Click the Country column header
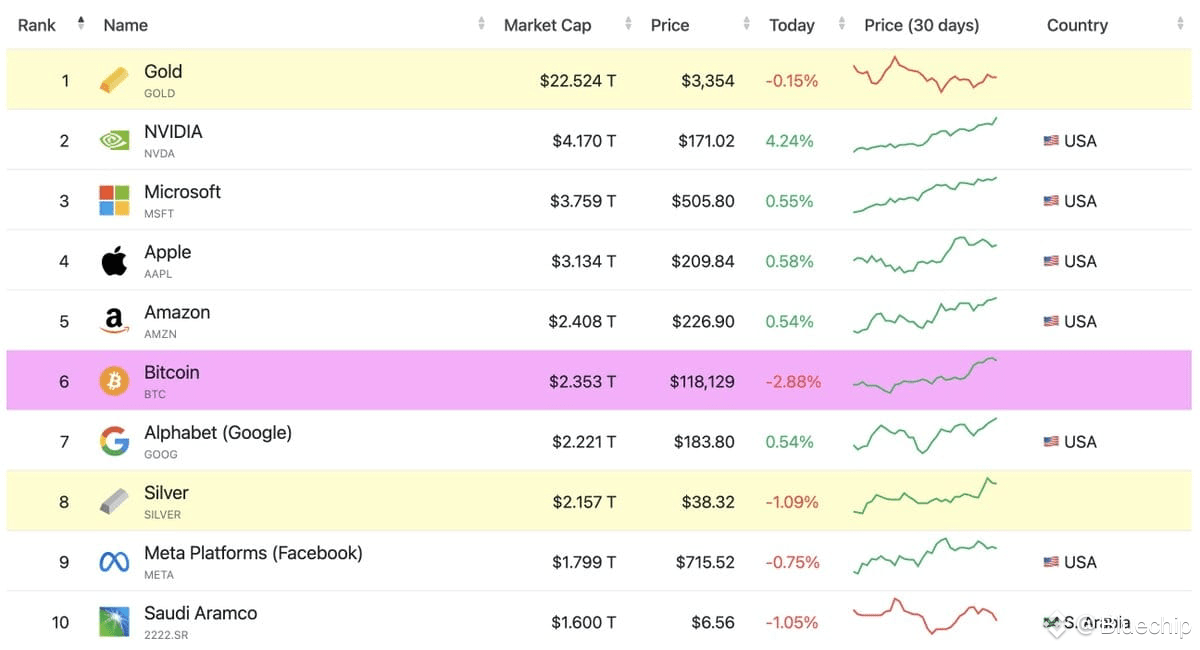The image size is (1200, 650). point(1077,25)
